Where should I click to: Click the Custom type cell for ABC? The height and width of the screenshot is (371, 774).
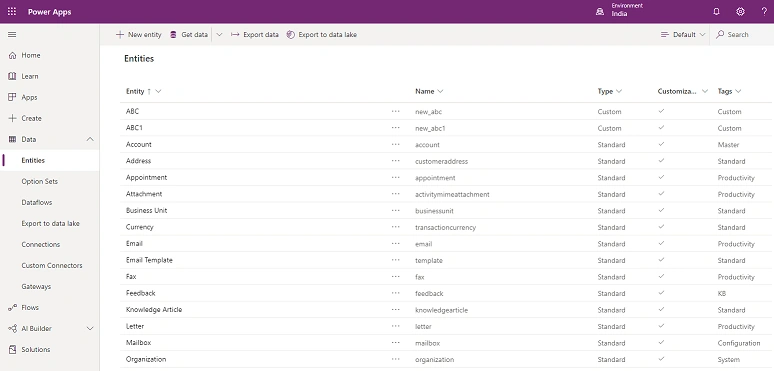coord(609,111)
